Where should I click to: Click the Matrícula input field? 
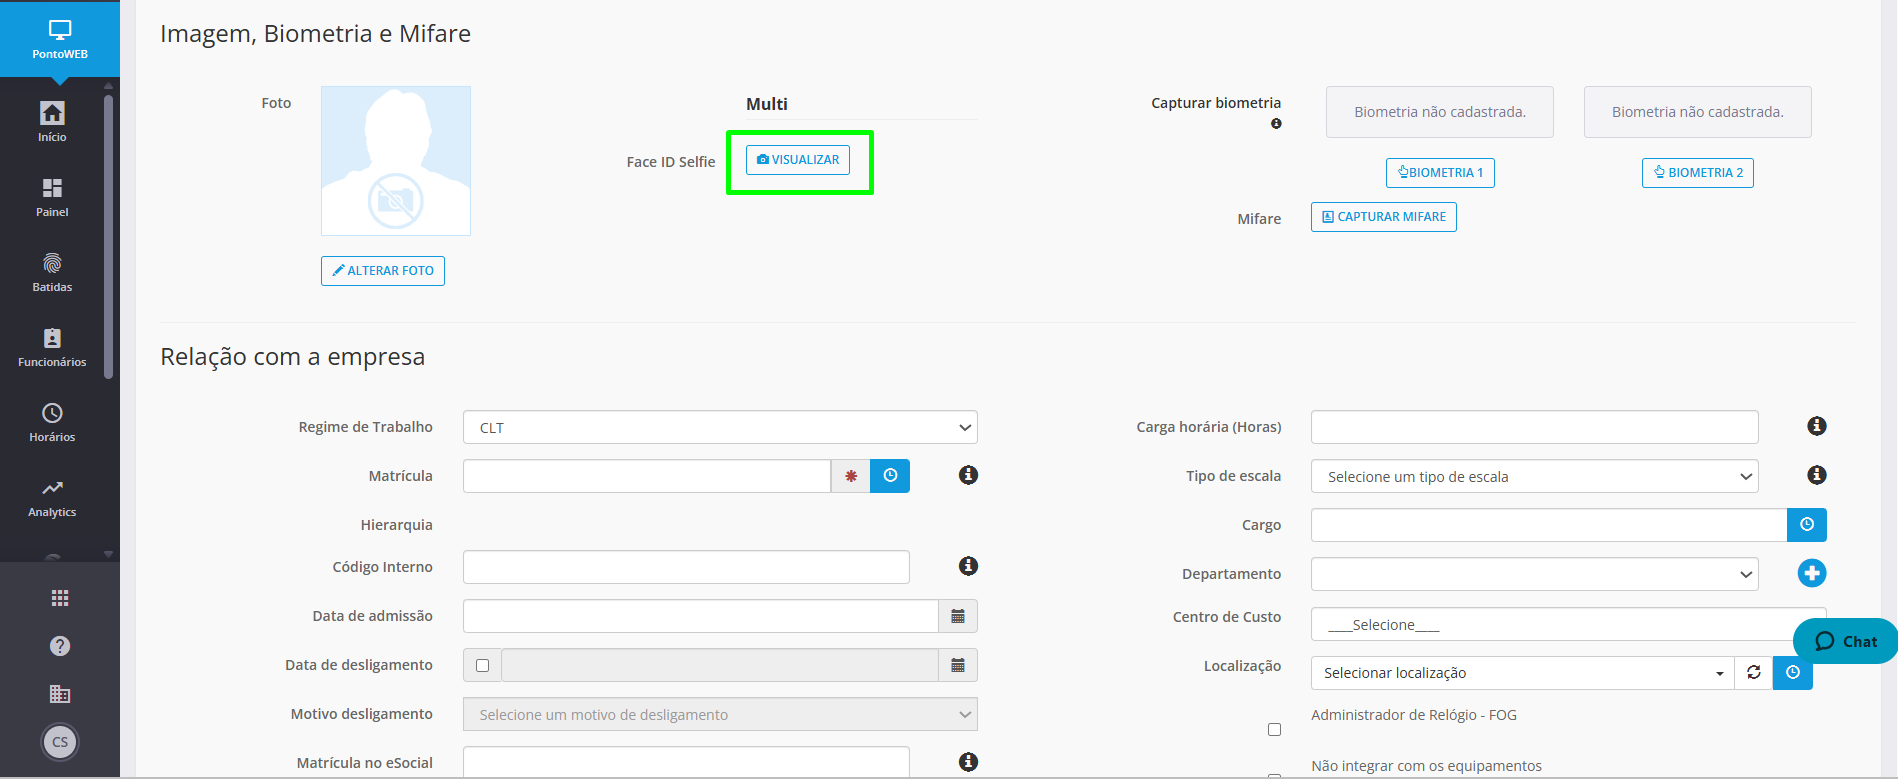[647, 476]
